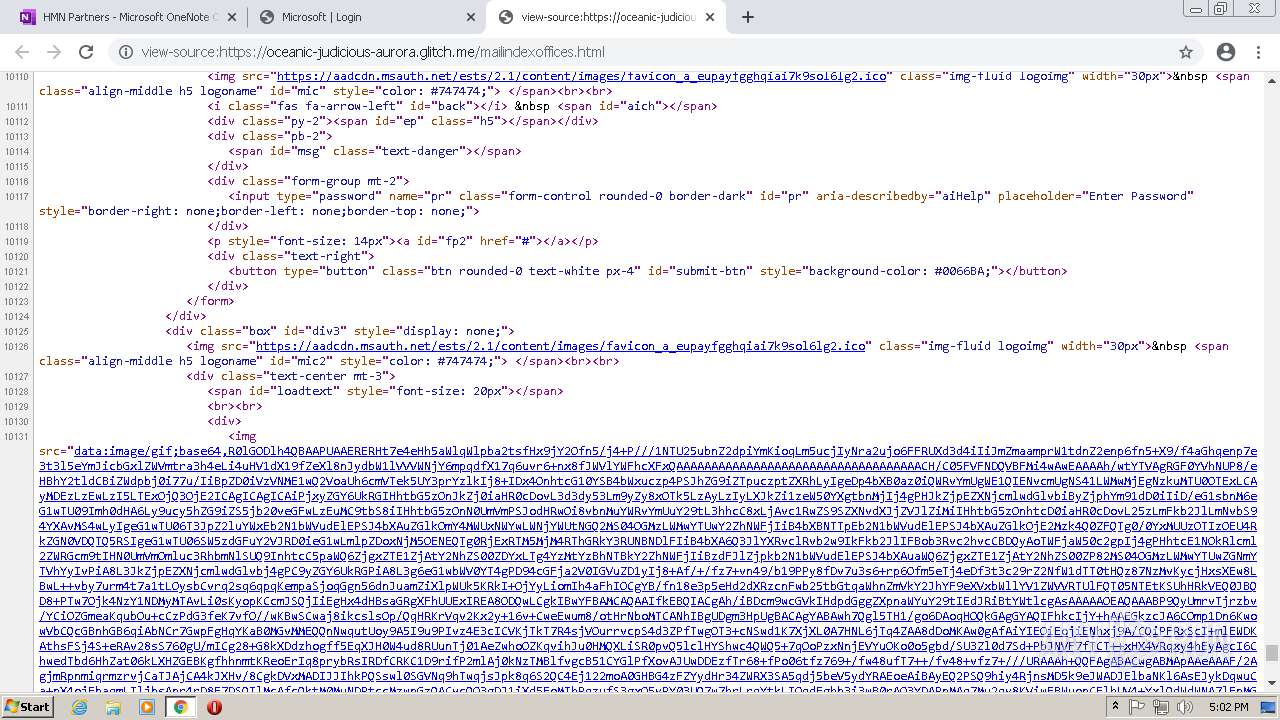Click the a id="fp2" paragraph line
The image size is (1280, 720).
(x=403, y=241)
